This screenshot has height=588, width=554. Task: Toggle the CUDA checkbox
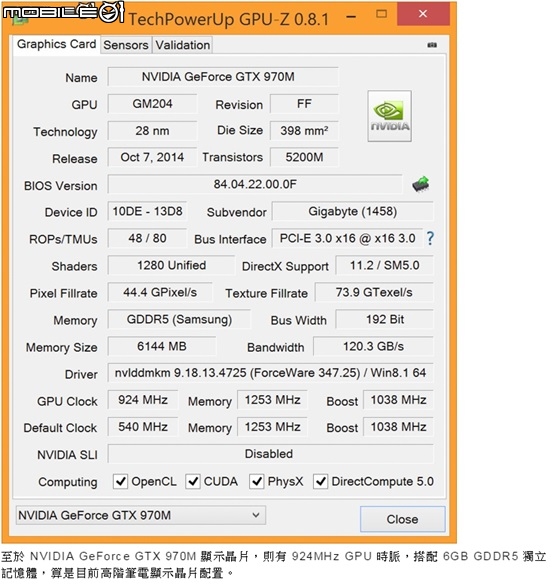[x=192, y=481]
